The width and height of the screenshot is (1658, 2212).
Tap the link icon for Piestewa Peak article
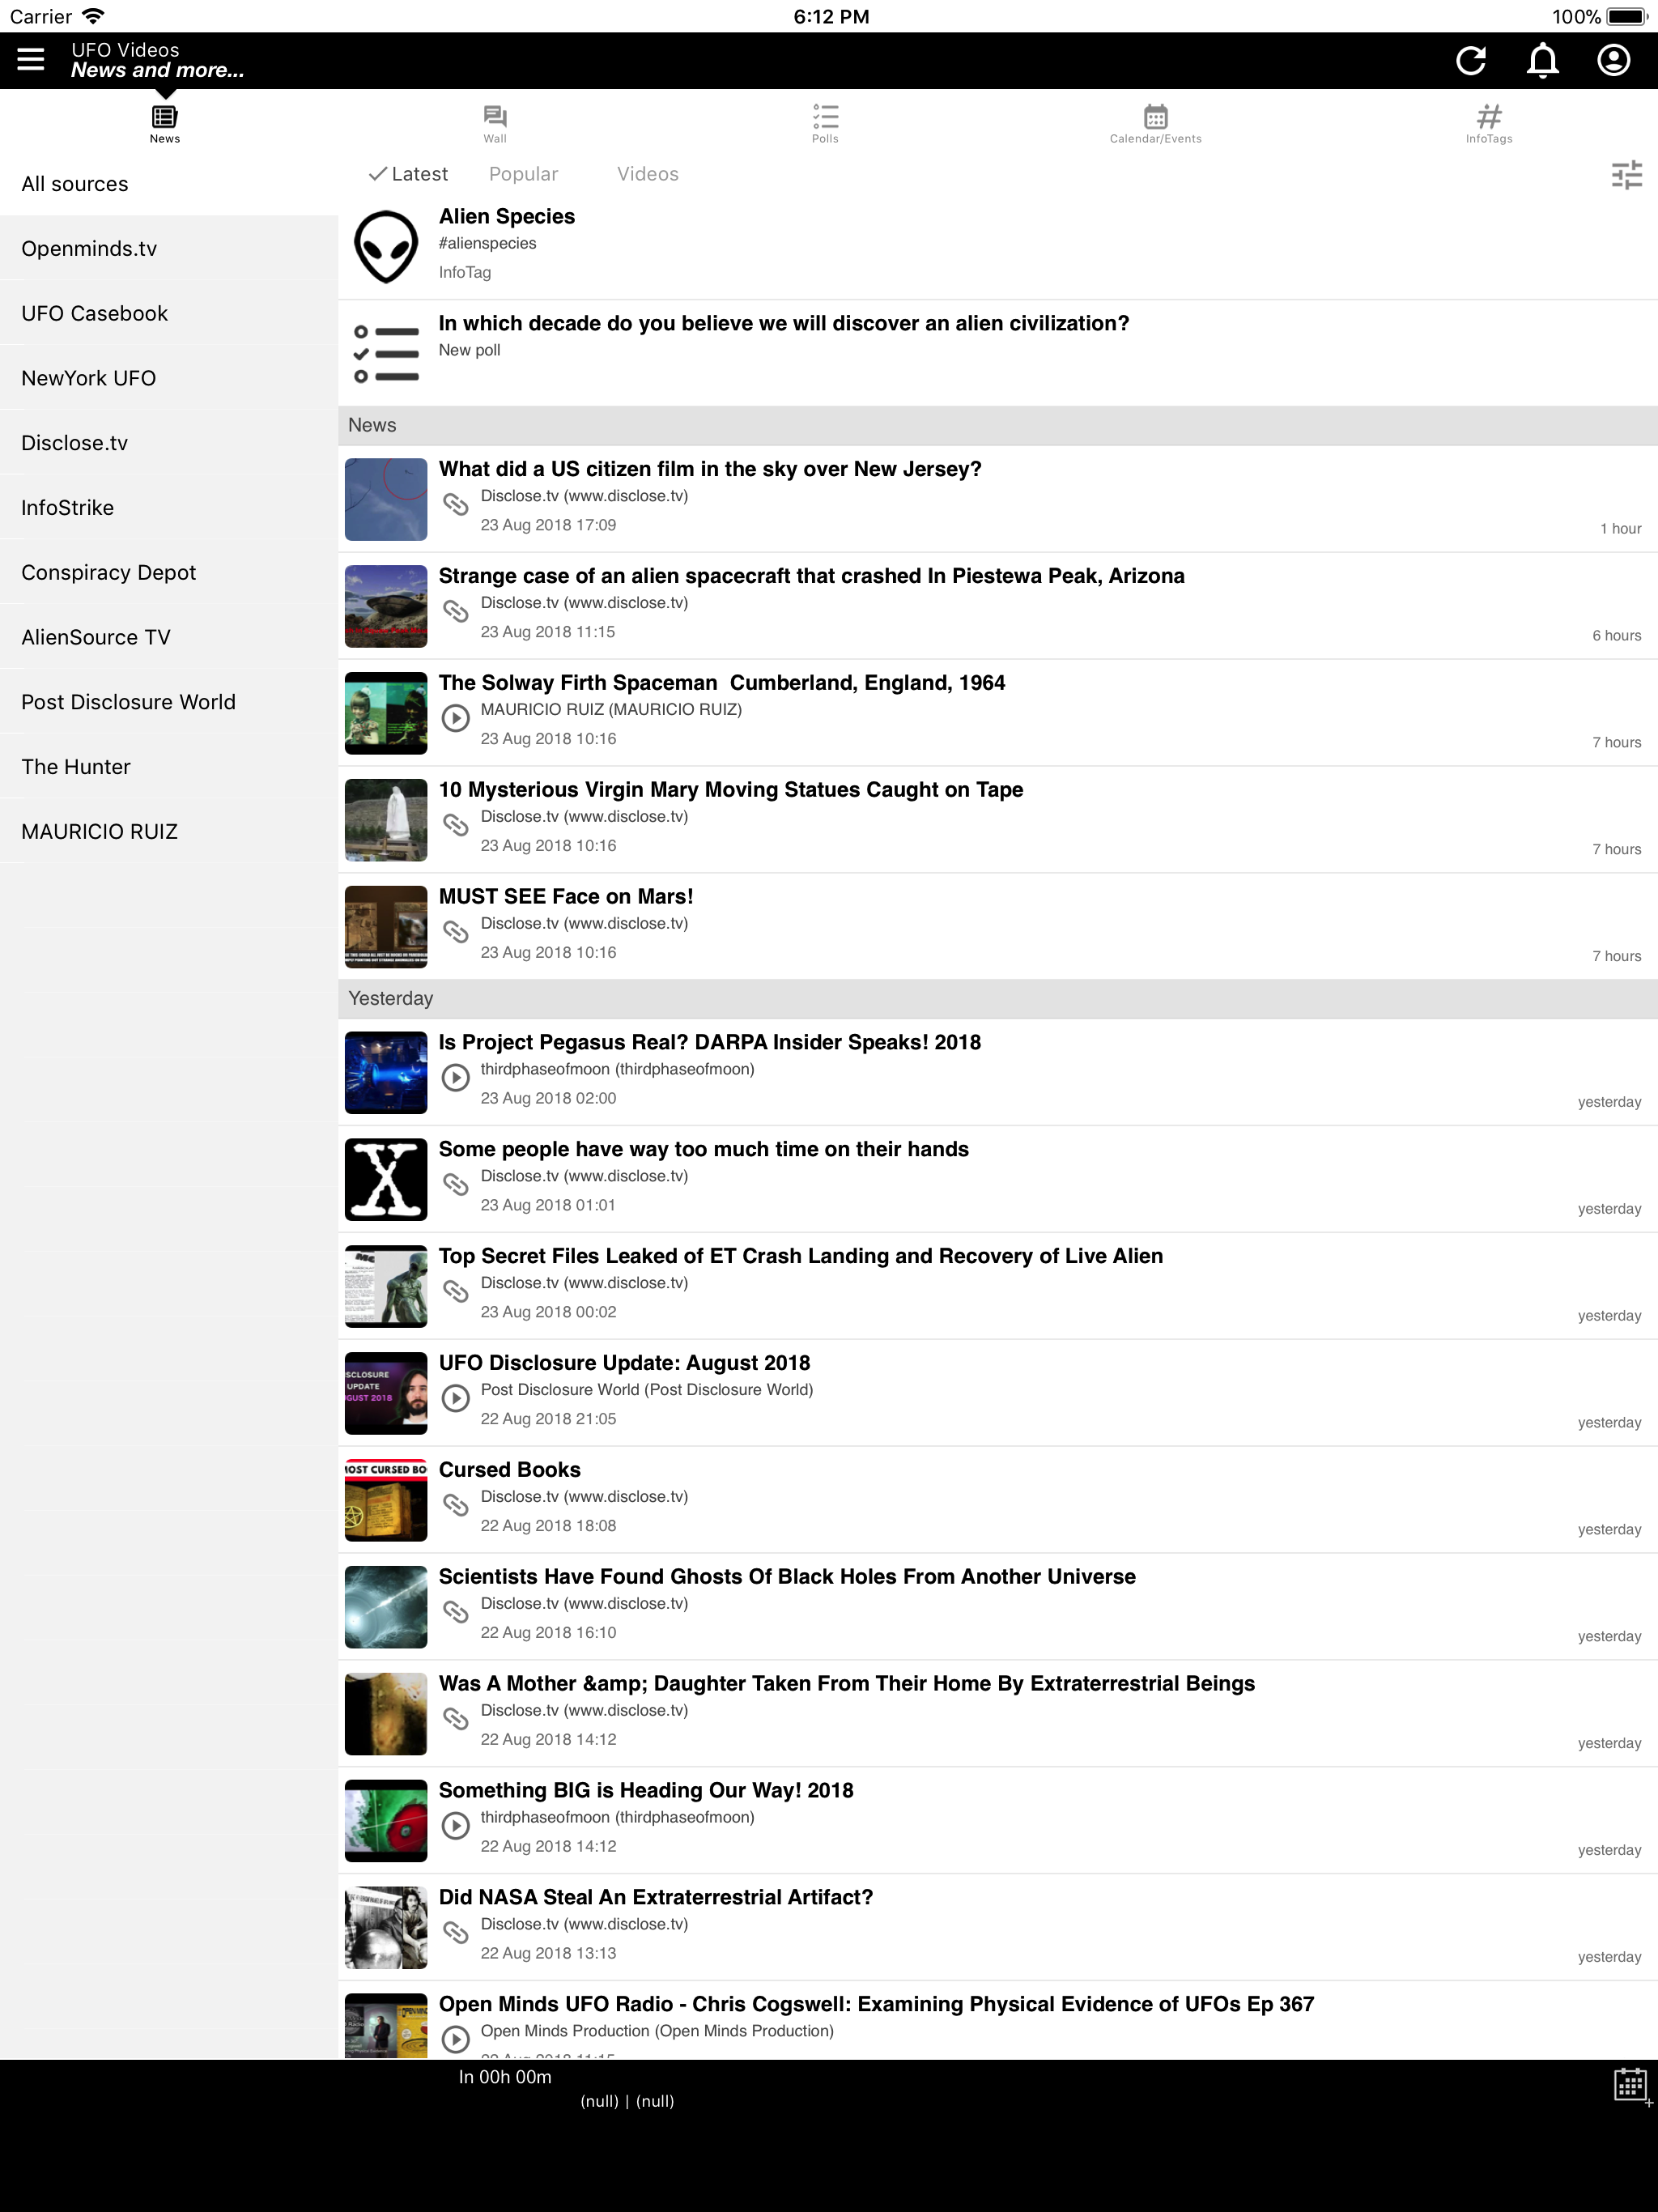(456, 611)
